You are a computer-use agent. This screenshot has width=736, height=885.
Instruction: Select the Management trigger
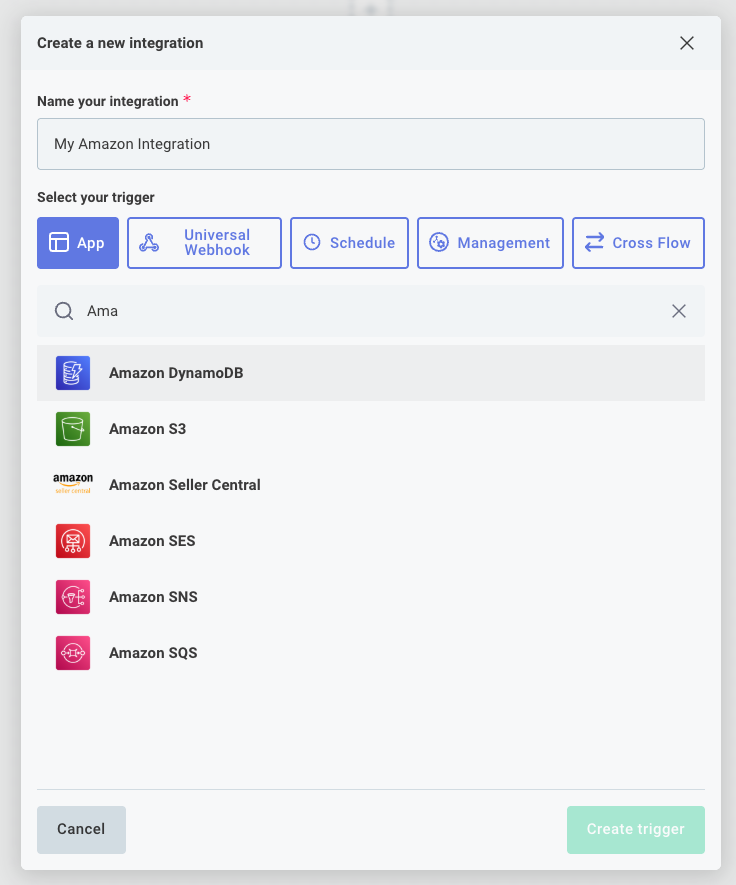click(x=490, y=243)
